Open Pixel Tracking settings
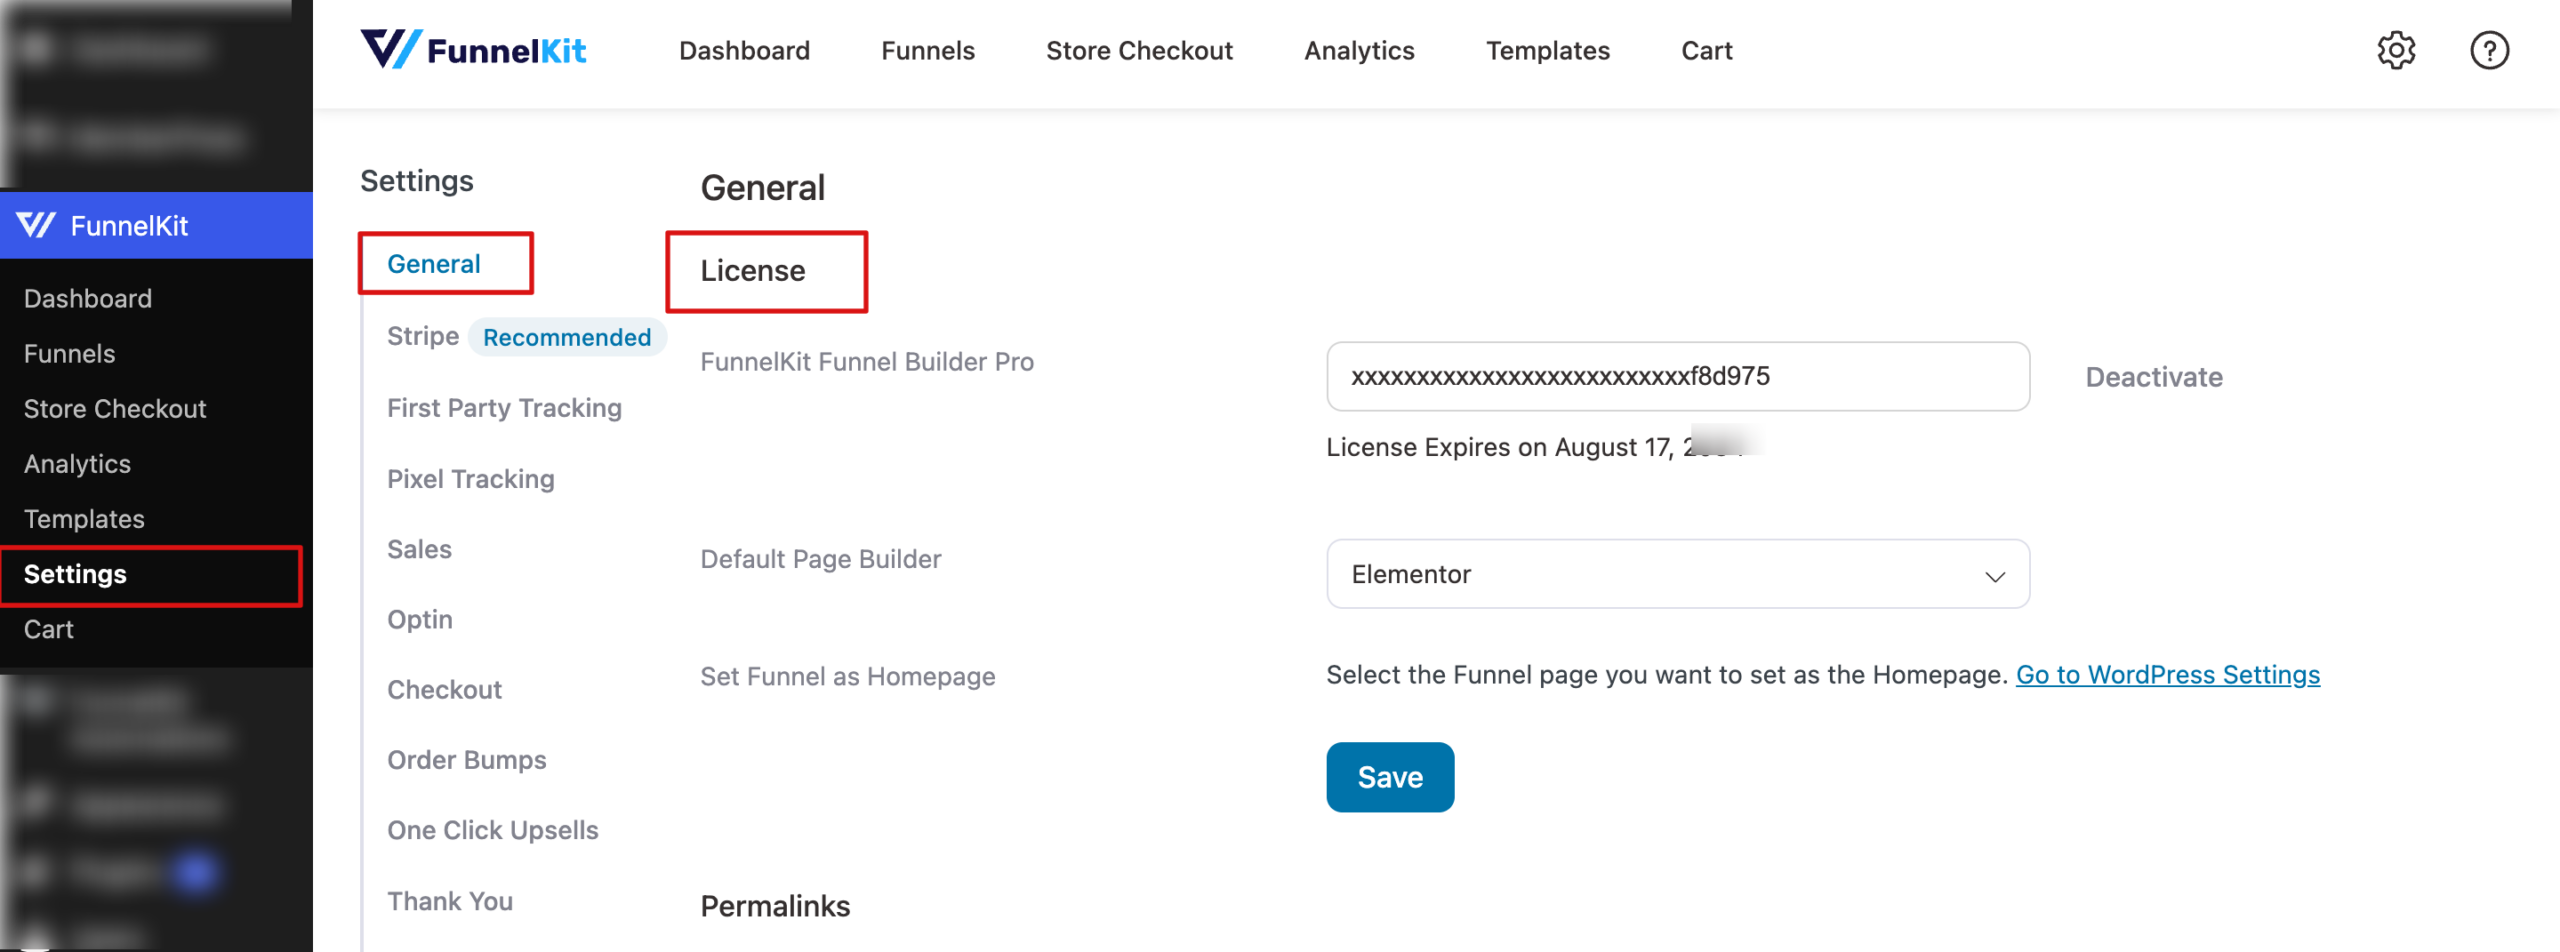This screenshot has width=2560, height=952. tap(470, 478)
